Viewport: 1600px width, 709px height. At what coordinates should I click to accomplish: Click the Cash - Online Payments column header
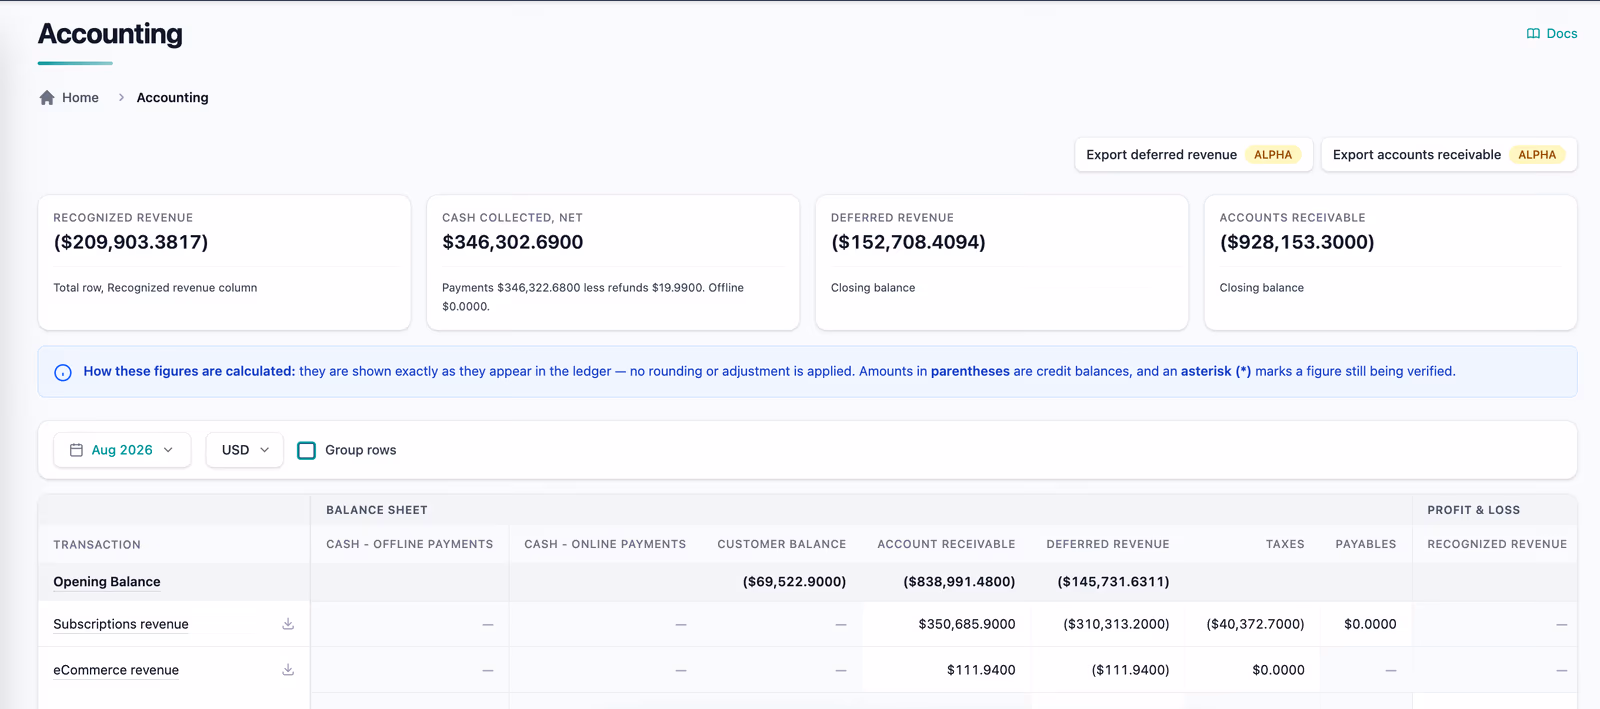tap(605, 544)
